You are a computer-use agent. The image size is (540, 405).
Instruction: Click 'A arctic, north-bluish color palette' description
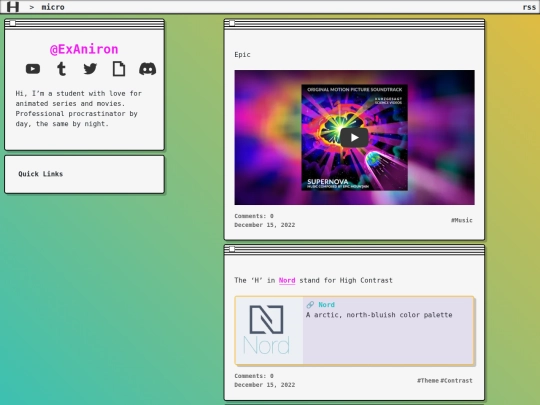379,315
